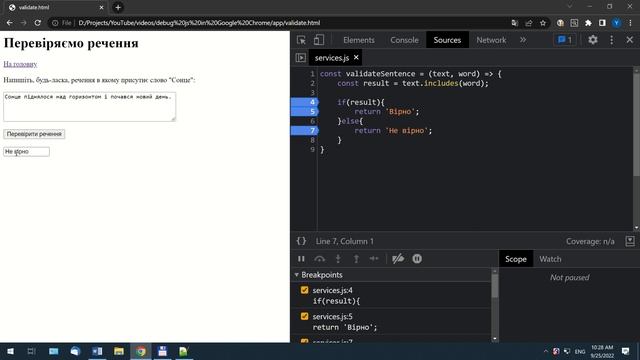Step out of current function

point(356,259)
